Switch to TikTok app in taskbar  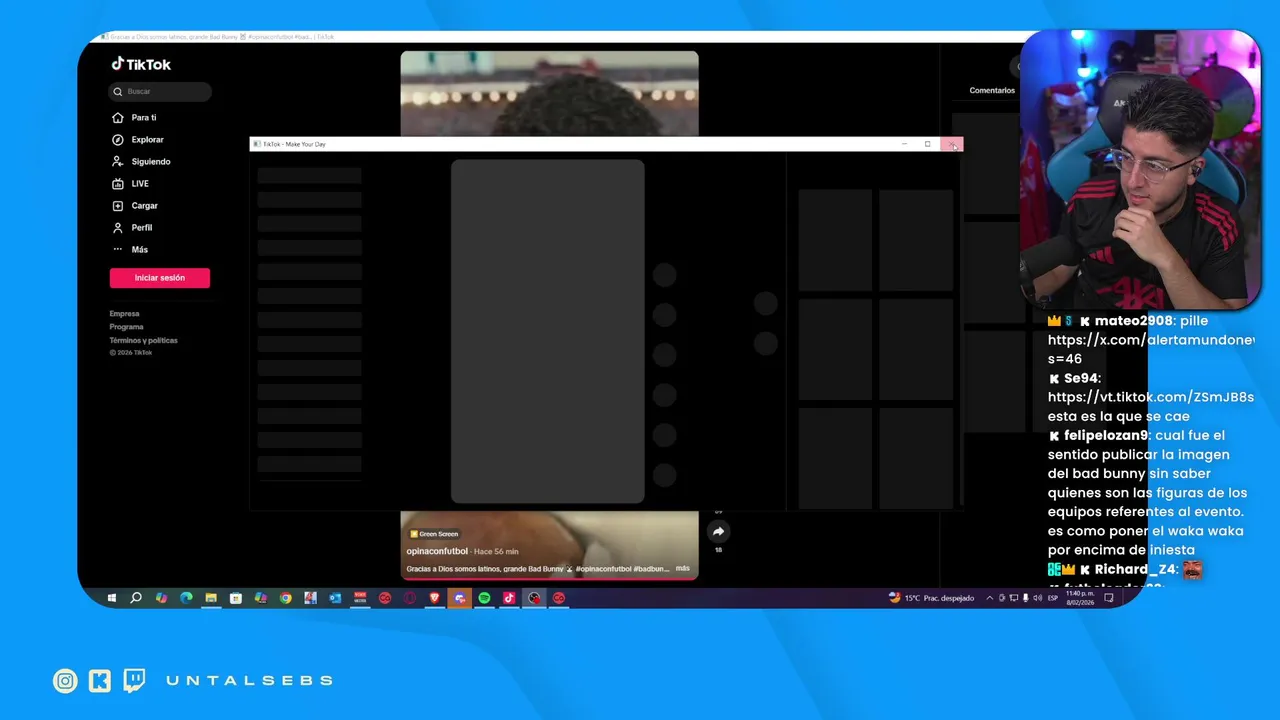tap(509, 598)
